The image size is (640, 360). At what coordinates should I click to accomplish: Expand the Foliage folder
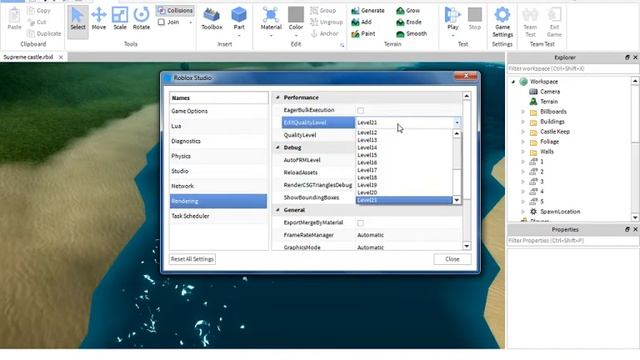coord(523,142)
